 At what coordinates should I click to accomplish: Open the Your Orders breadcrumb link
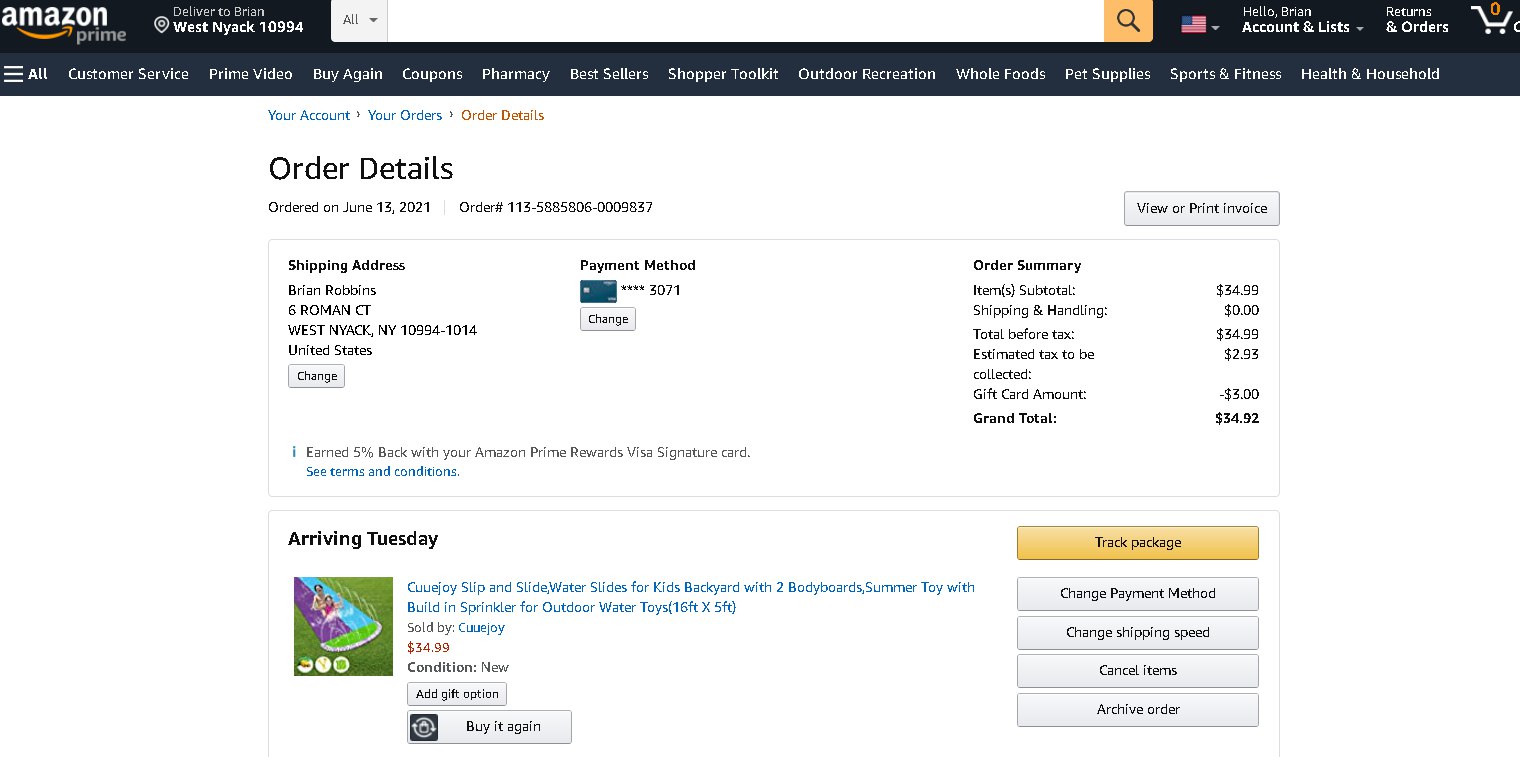pyautogui.click(x=405, y=115)
